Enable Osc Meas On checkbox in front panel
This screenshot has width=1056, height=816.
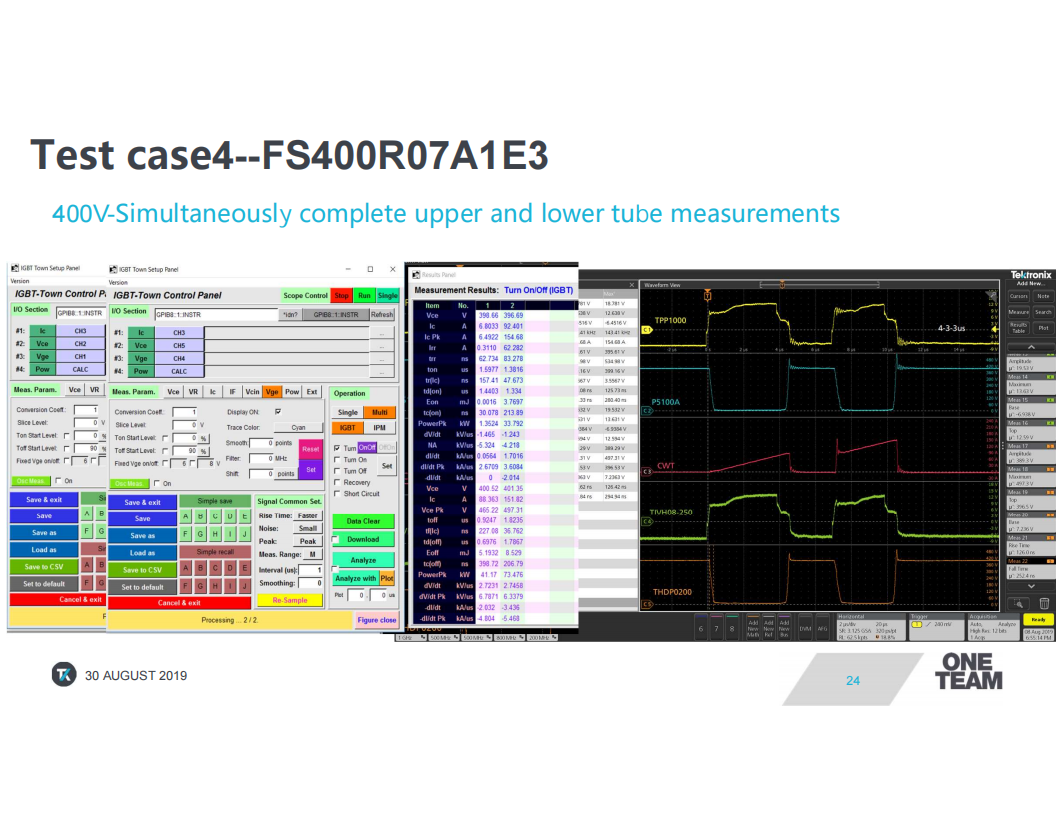(157, 483)
